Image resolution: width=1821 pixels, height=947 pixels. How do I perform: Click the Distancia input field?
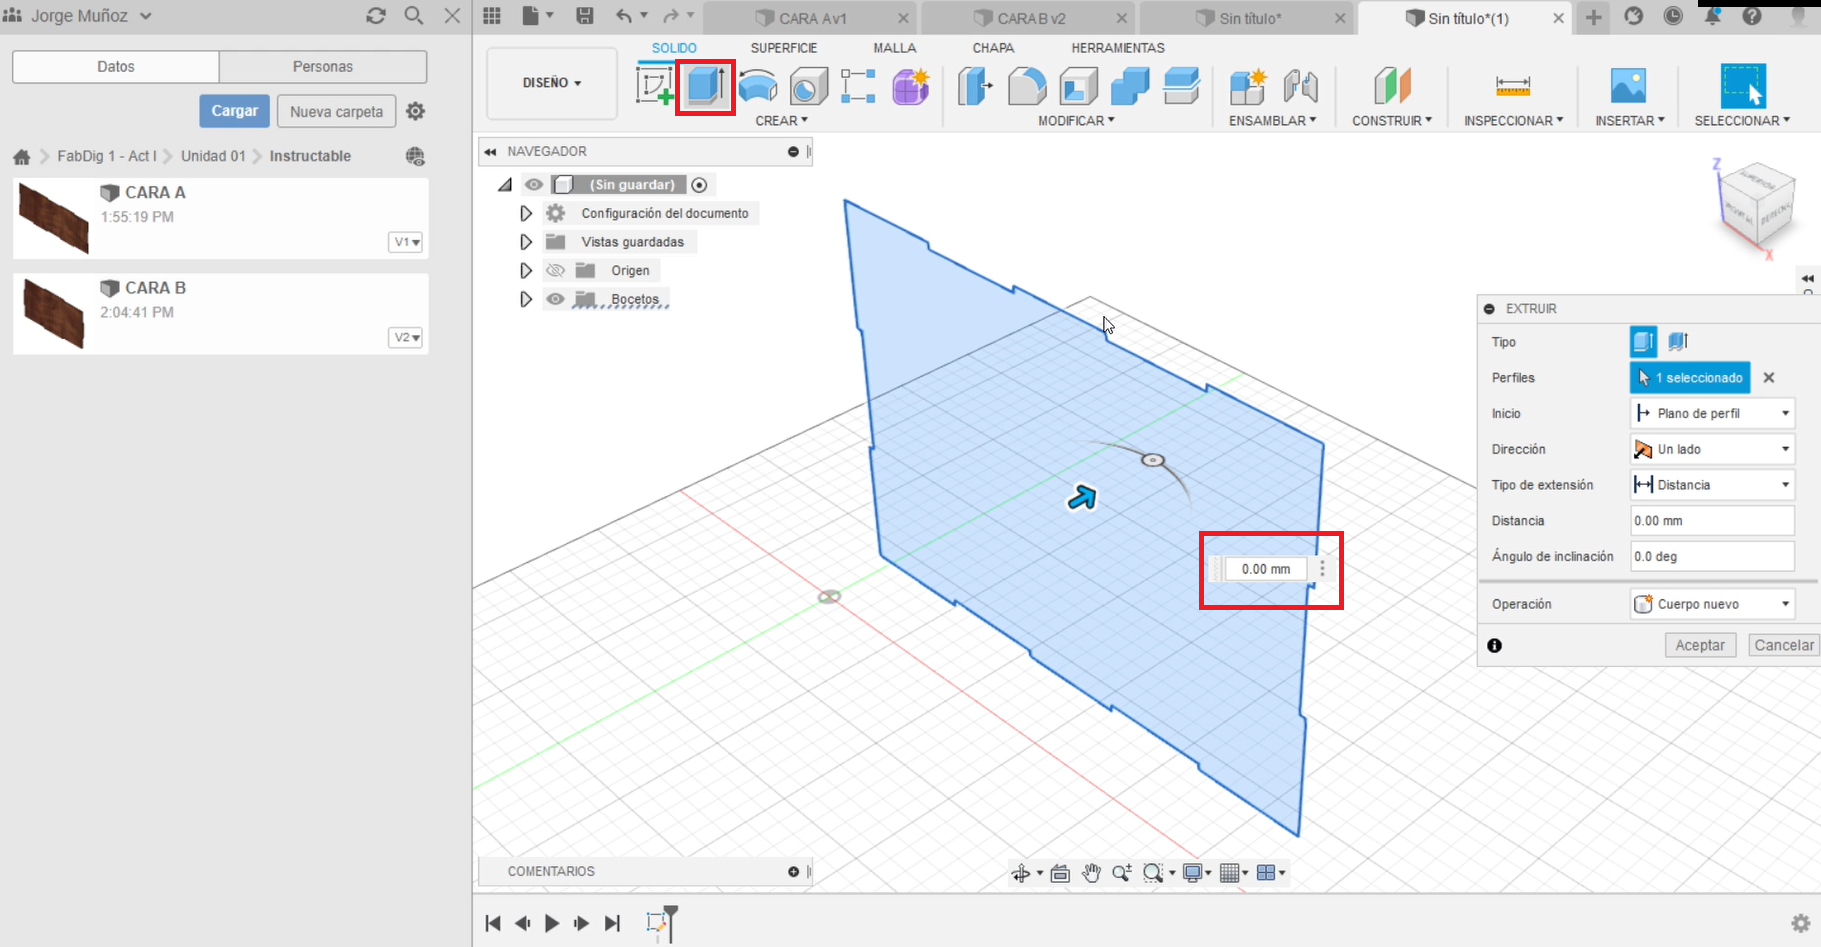click(x=1712, y=520)
